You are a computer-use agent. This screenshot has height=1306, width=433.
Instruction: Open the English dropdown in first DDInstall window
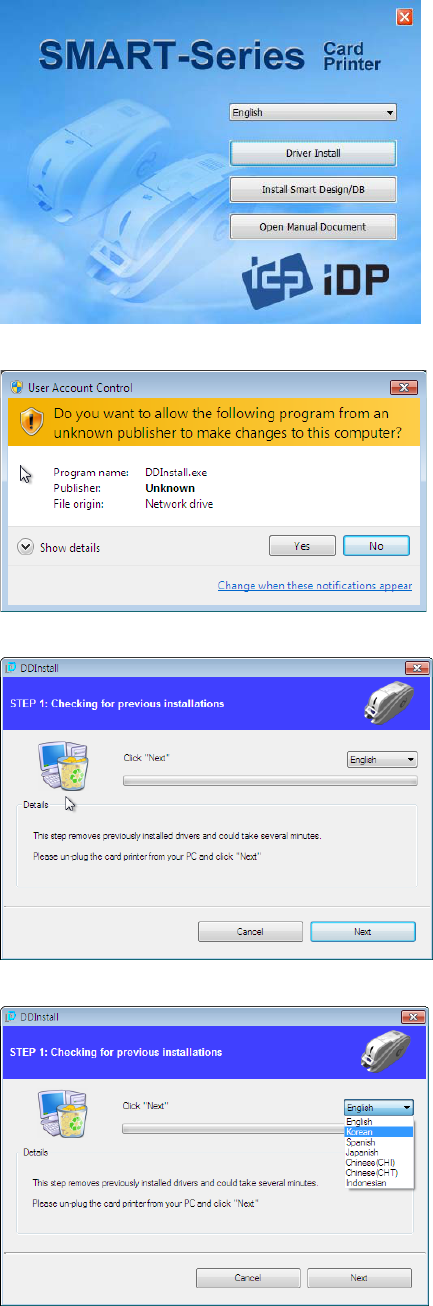(x=381, y=760)
